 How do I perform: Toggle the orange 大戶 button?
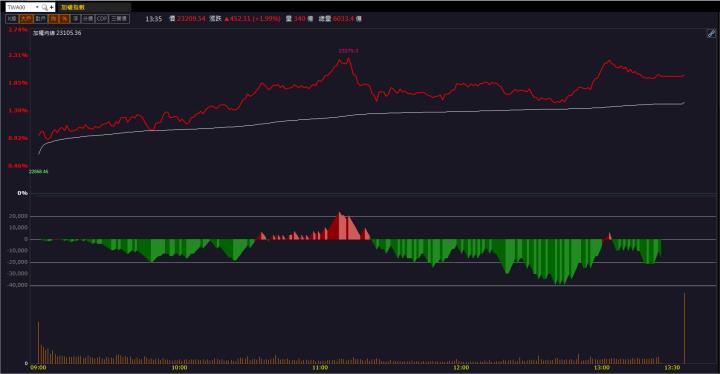[x=26, y=19]
